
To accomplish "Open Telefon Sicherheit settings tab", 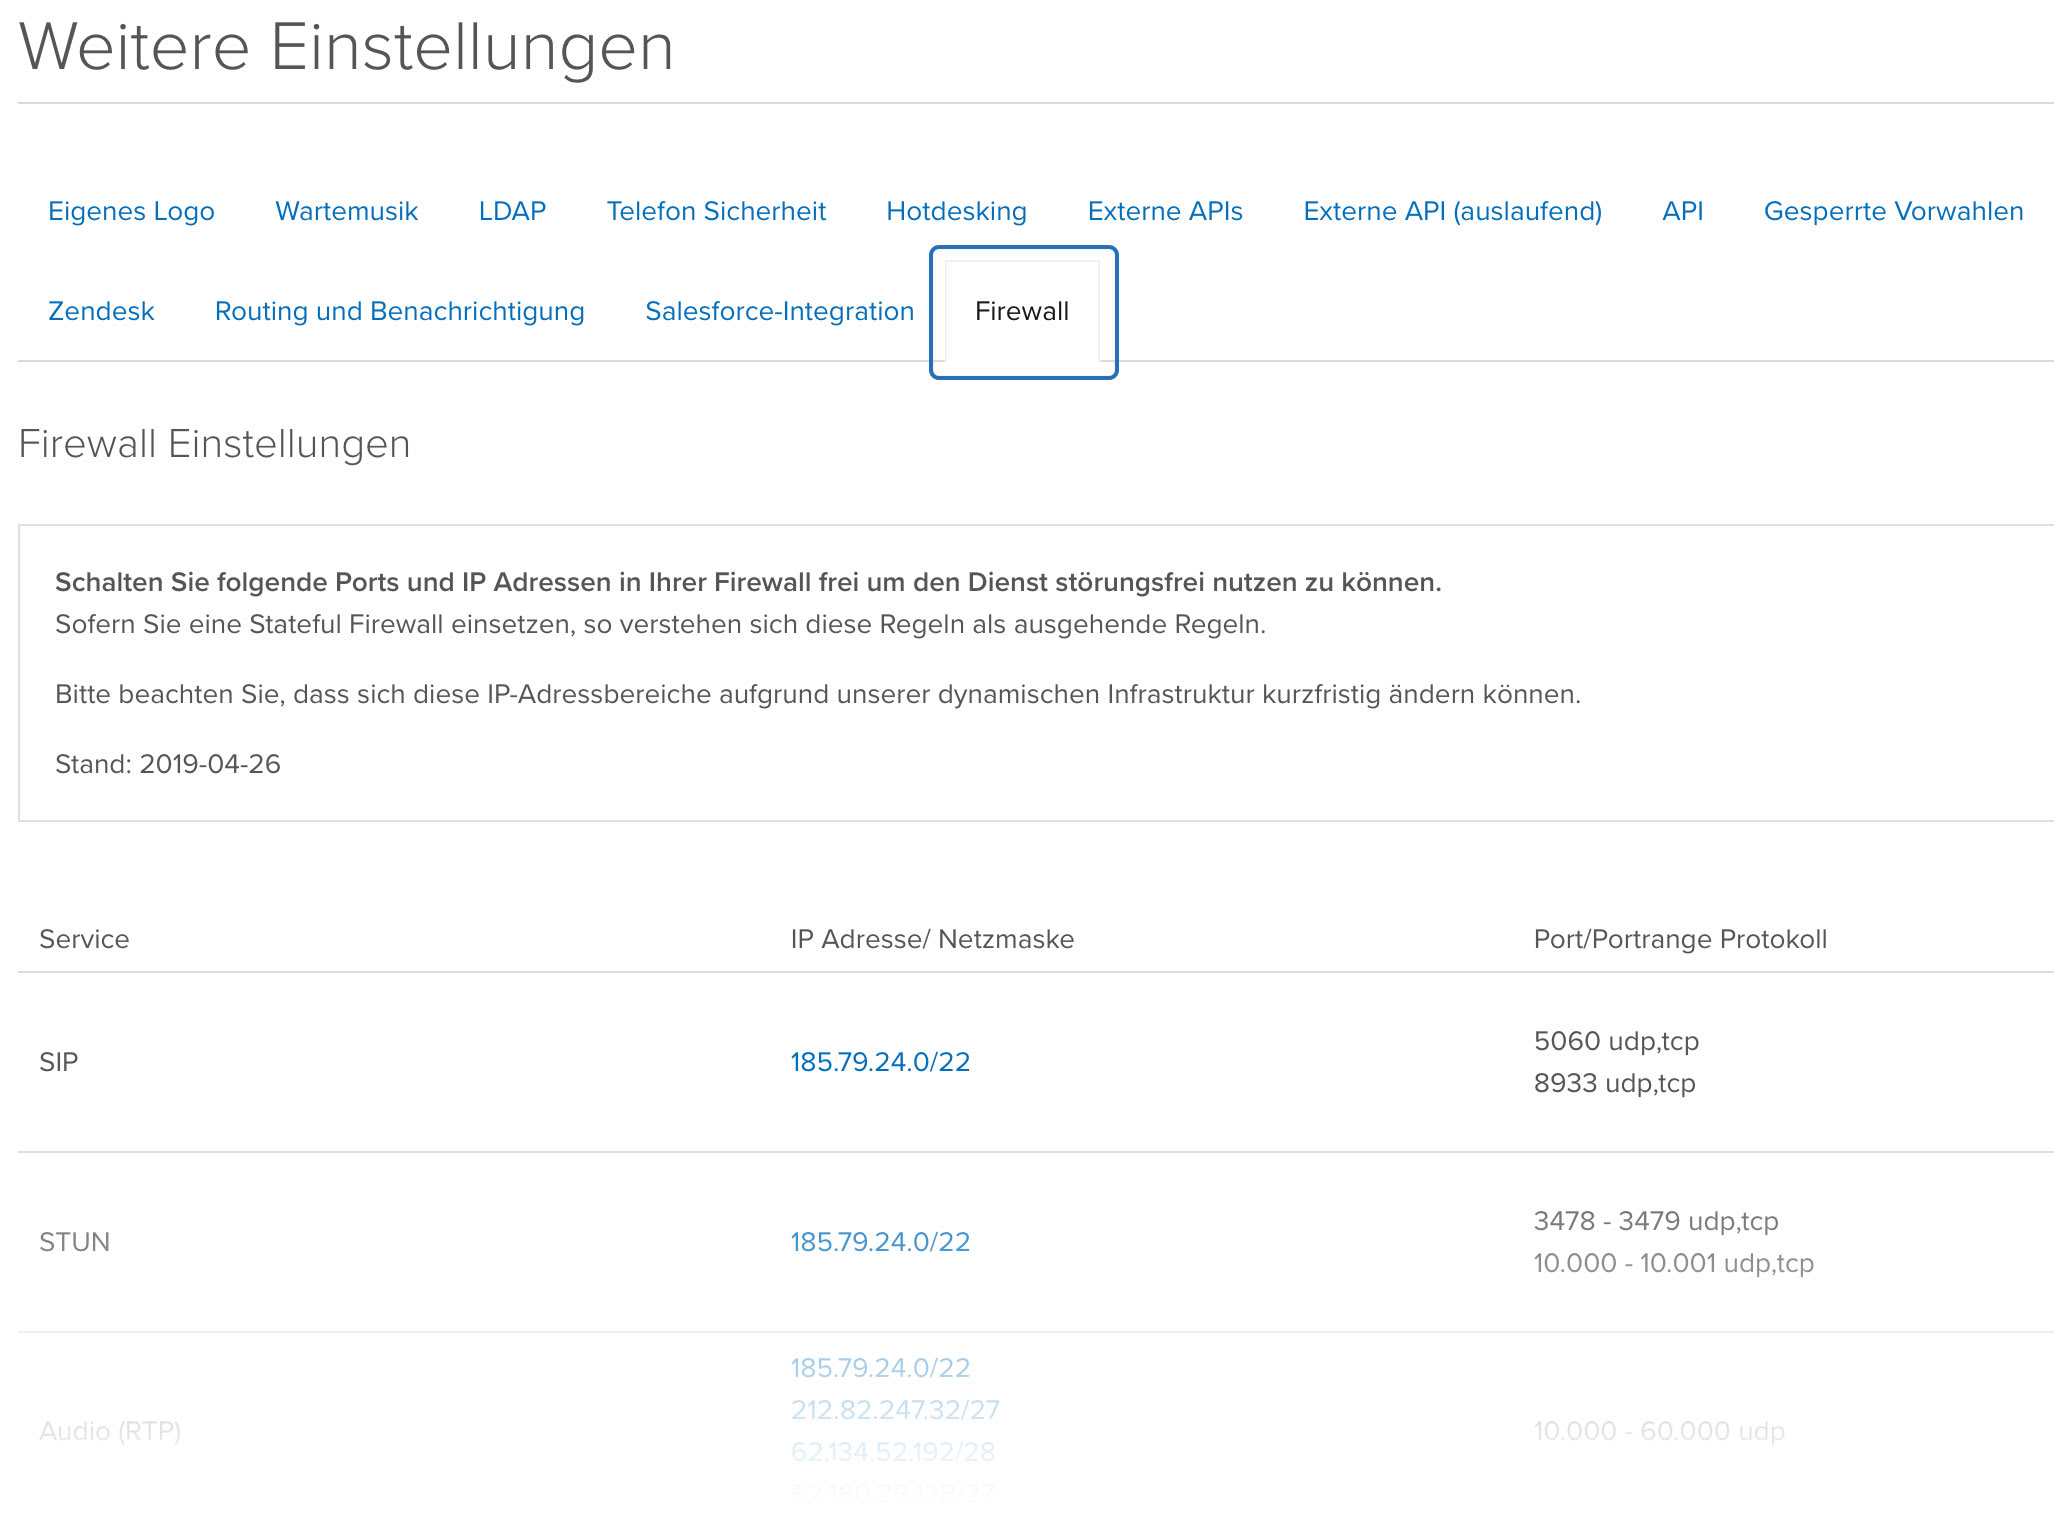I will [716, 211].
